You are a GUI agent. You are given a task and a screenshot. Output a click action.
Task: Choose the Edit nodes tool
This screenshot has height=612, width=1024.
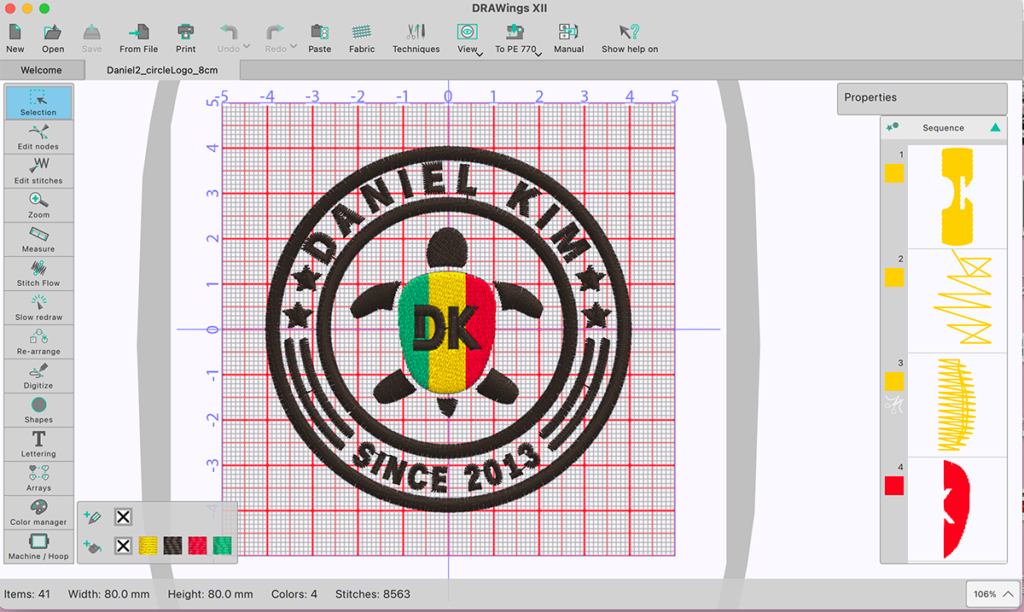(x=39, y=137)
